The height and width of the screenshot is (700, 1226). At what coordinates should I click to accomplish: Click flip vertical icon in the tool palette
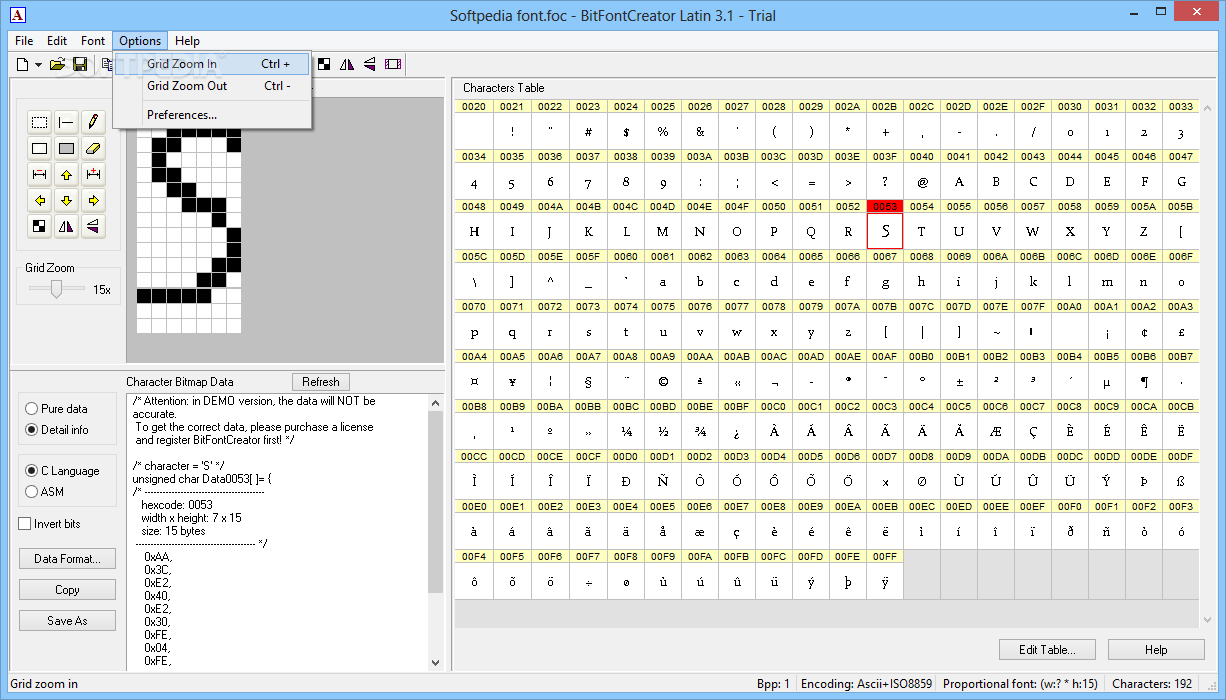[x=93, y=227]
